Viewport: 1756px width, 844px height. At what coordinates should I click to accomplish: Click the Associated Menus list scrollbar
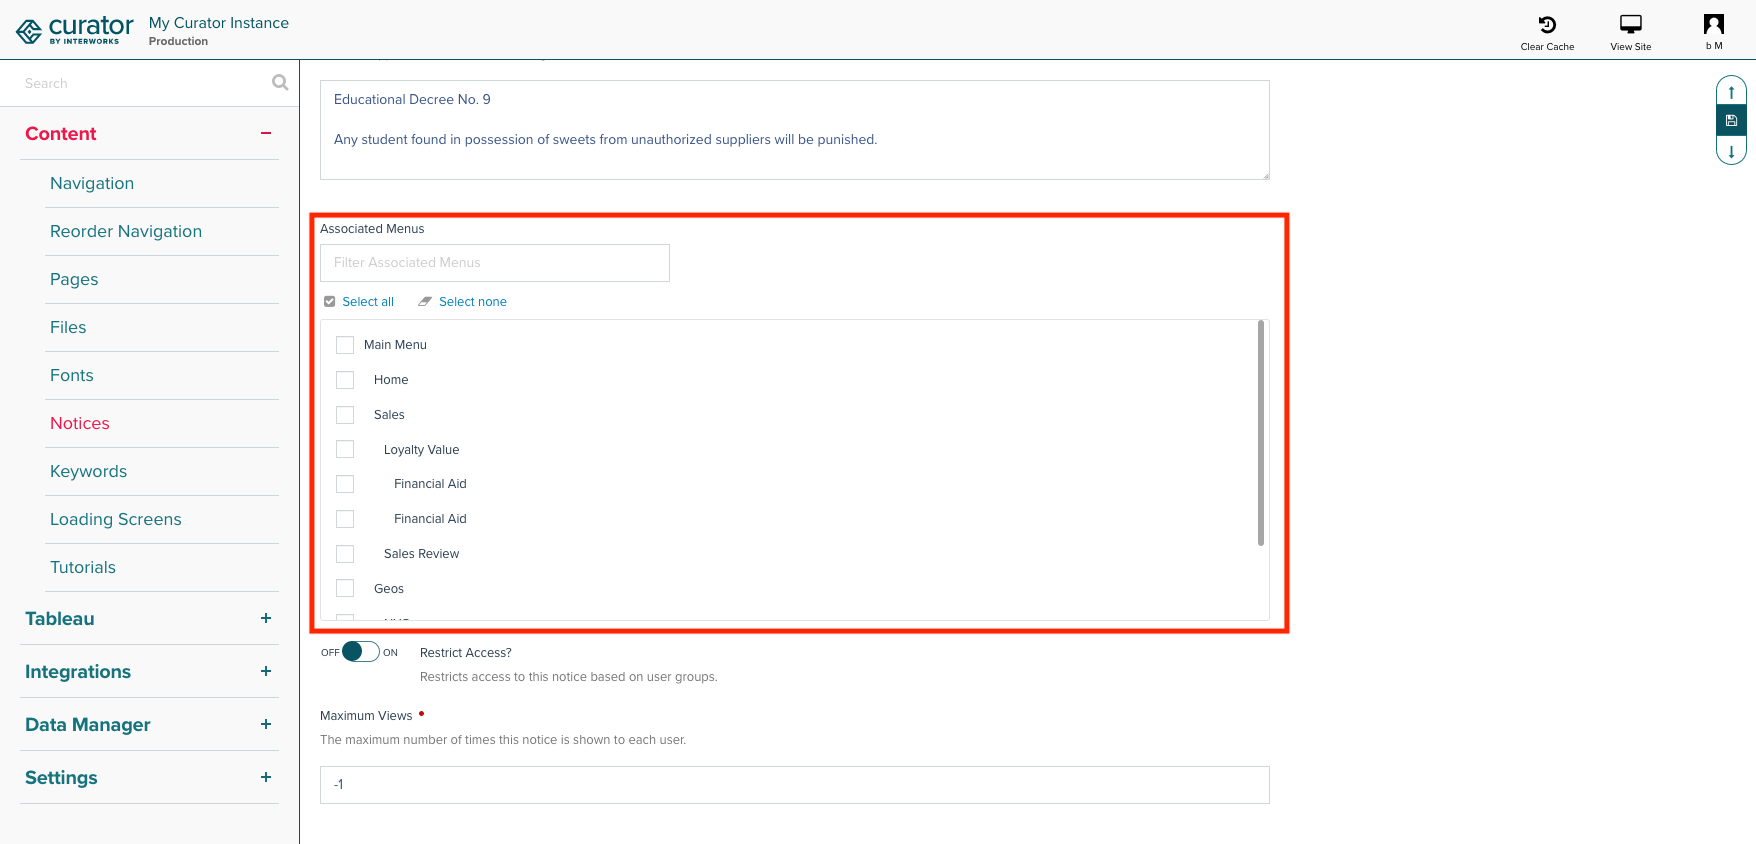tap(1261, 433)
